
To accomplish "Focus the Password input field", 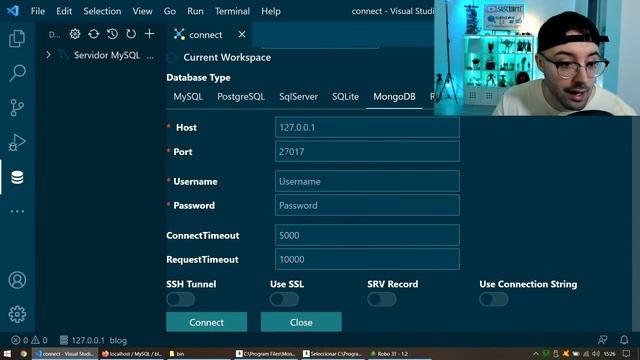I will pos(367,205).
